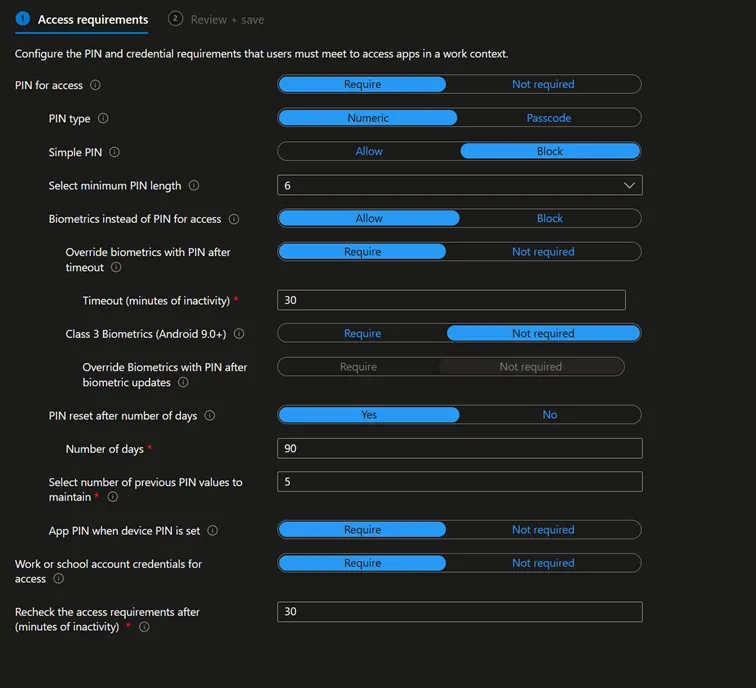
Task: Require Class 3 Biometrics
Action: click(362, 334)
